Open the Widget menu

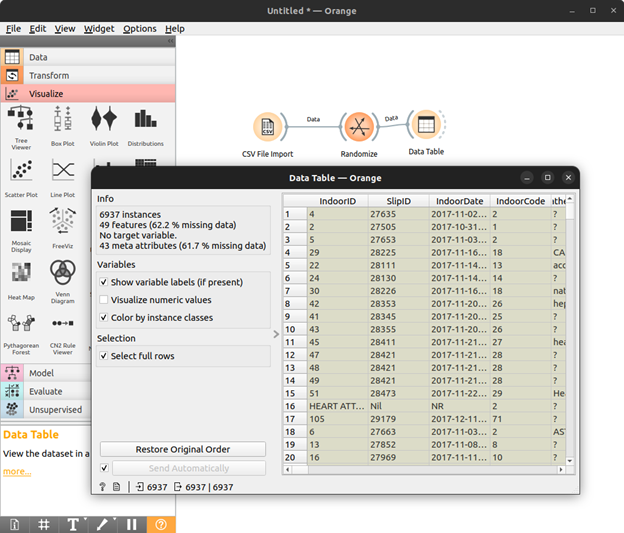[99, 29]
